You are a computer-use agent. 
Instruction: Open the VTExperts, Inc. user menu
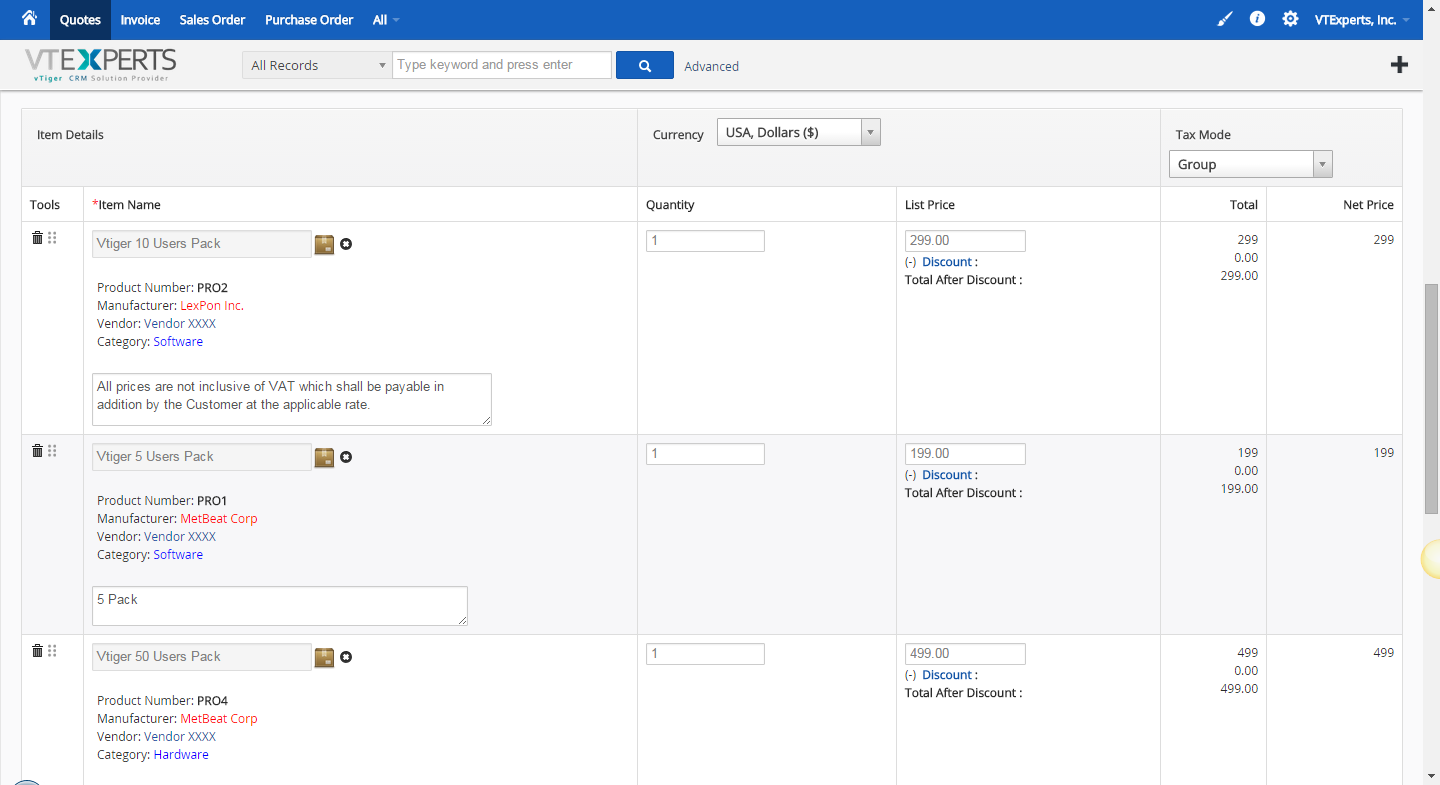(1362, 20)
